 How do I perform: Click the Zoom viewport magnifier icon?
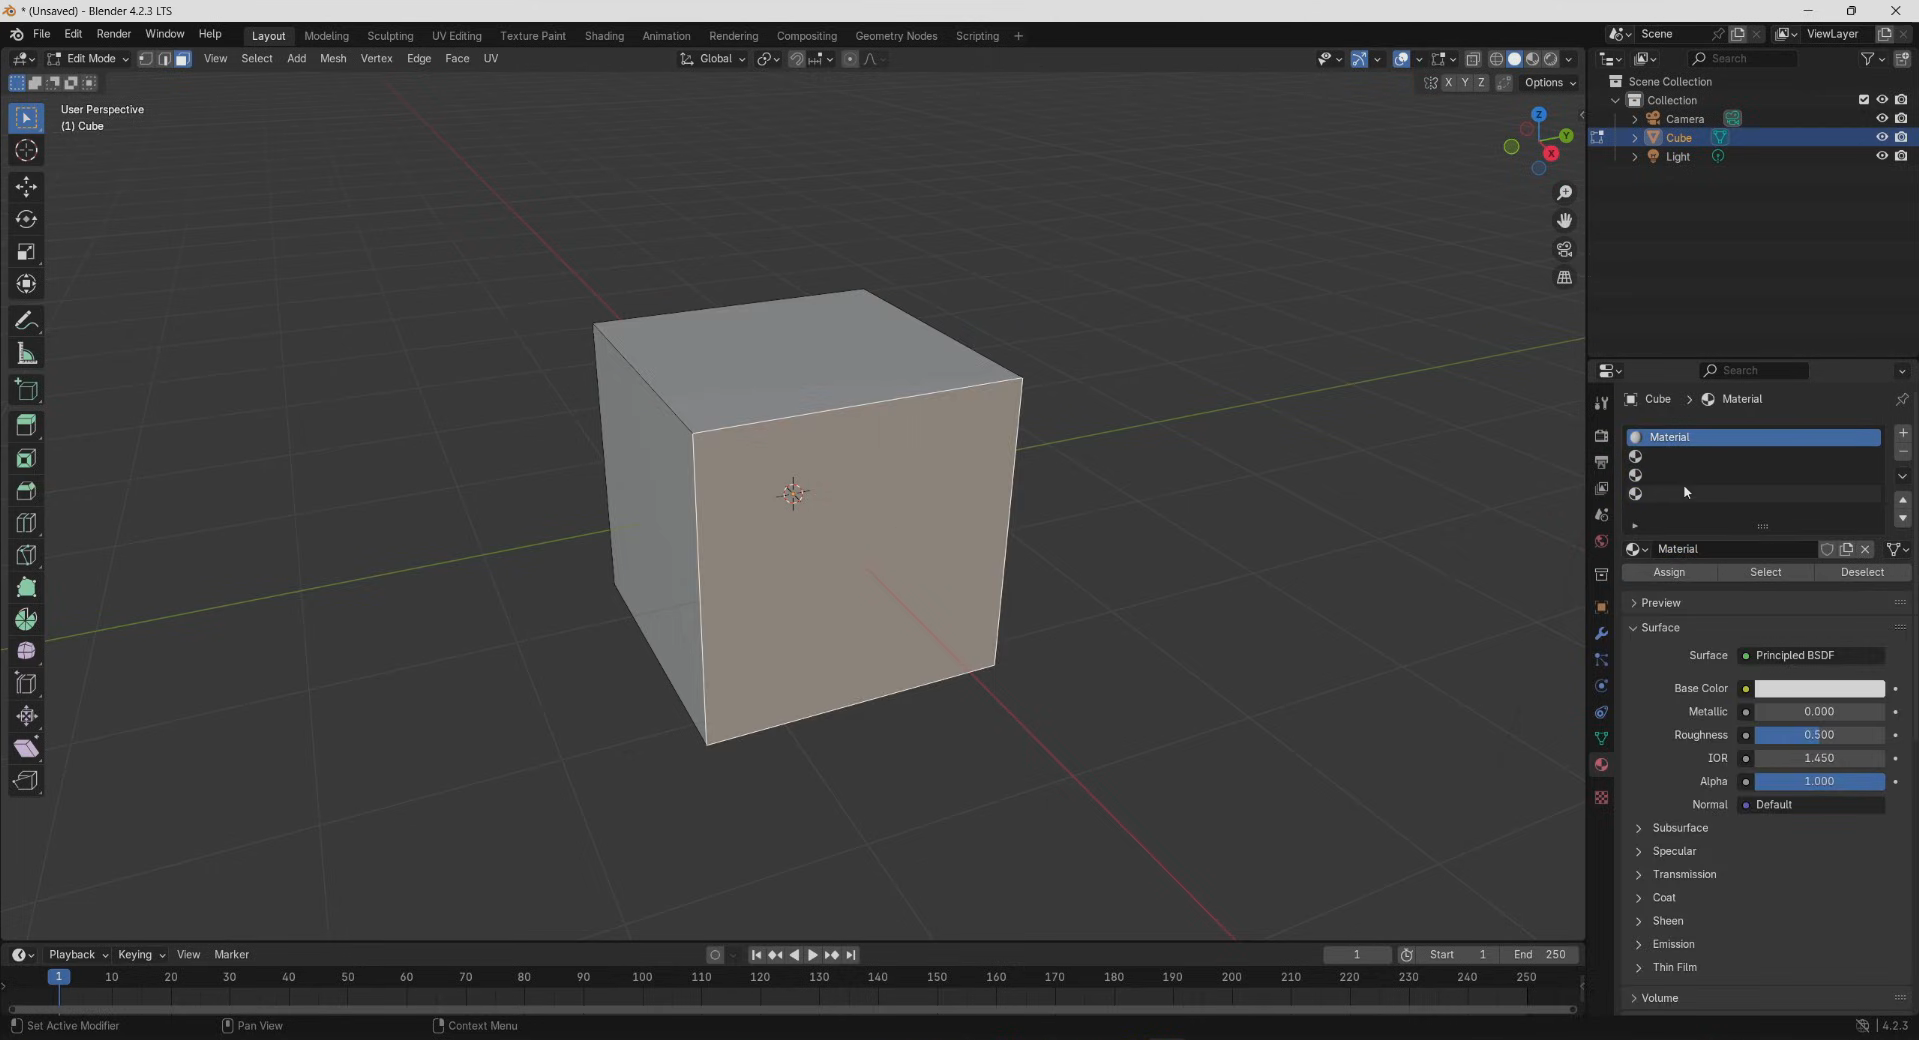pos(1564,193)
